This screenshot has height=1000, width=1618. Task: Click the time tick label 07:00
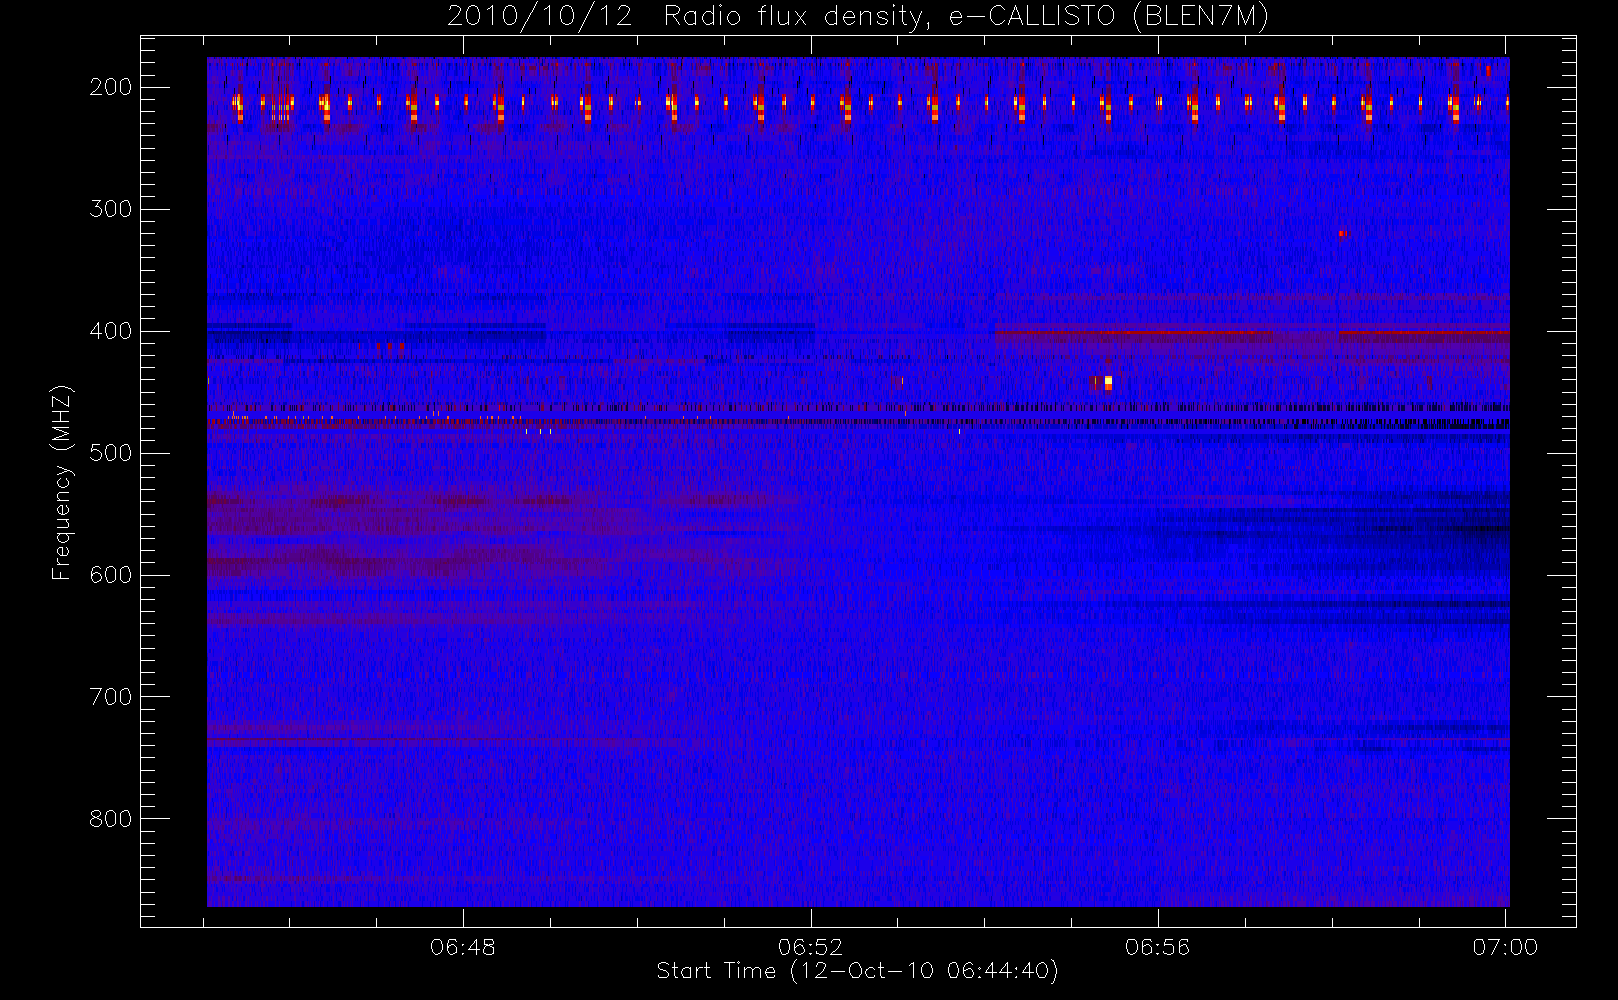coord(1505,947)
